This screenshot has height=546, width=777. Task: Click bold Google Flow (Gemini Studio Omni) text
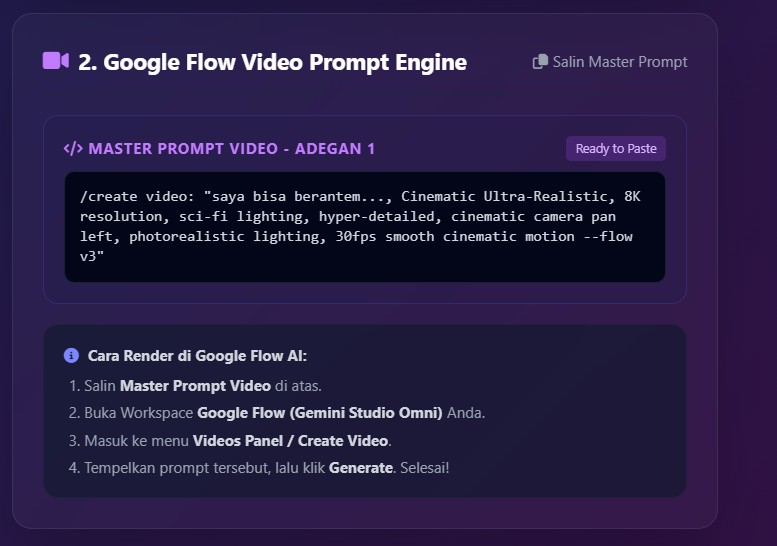(x=320, y=413)
